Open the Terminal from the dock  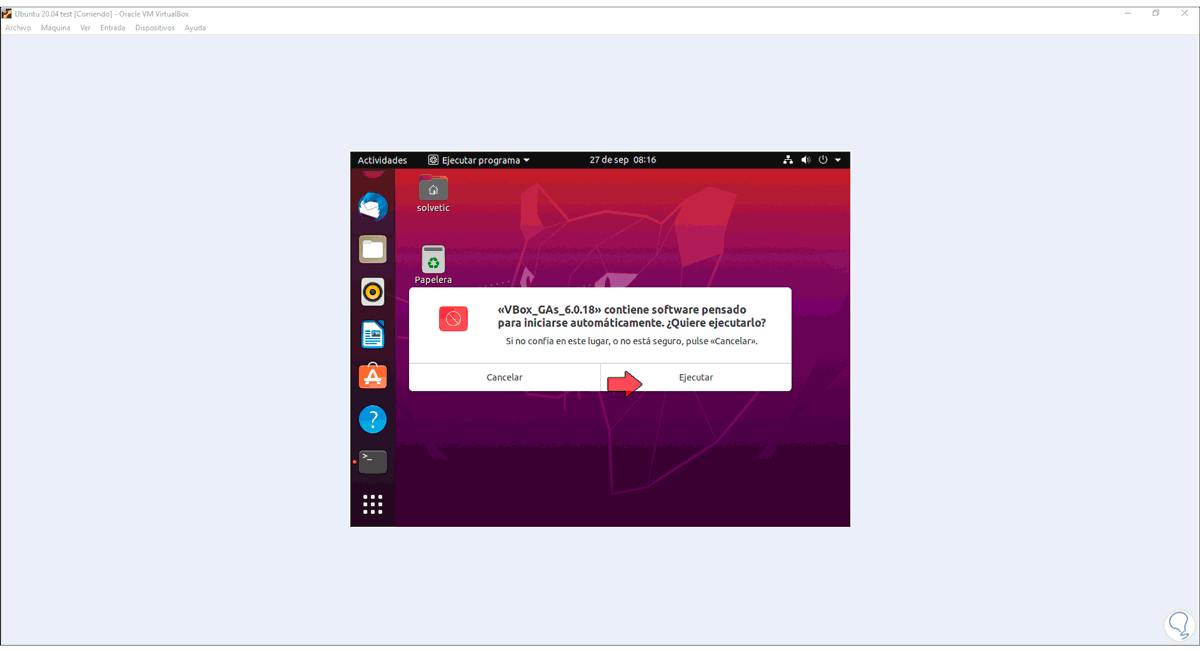click(x=373, y=461)
